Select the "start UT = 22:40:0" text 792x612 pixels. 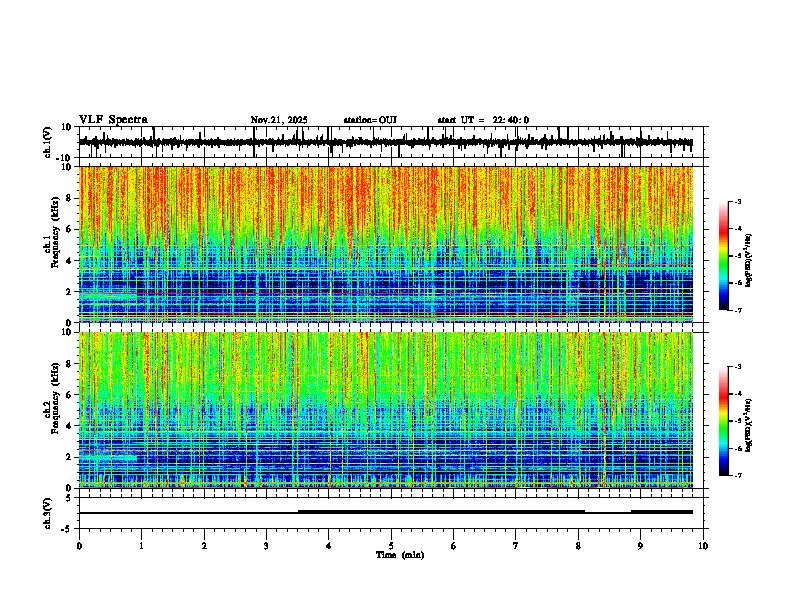coord(483,120)
